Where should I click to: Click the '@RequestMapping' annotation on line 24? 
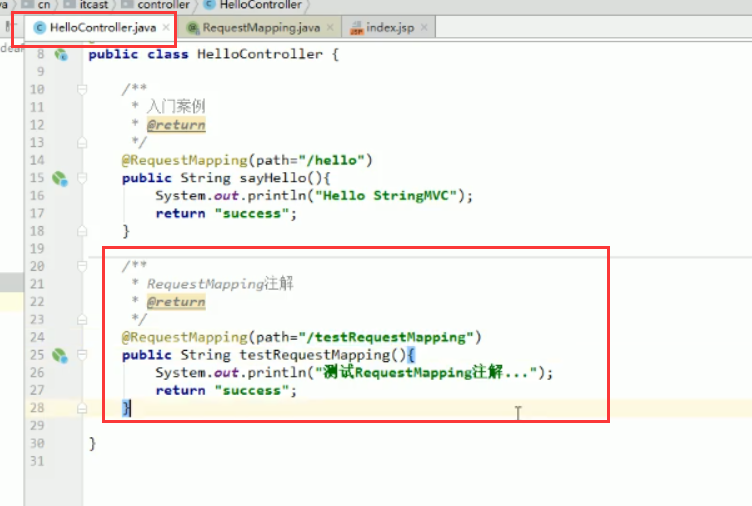[184, 338]
